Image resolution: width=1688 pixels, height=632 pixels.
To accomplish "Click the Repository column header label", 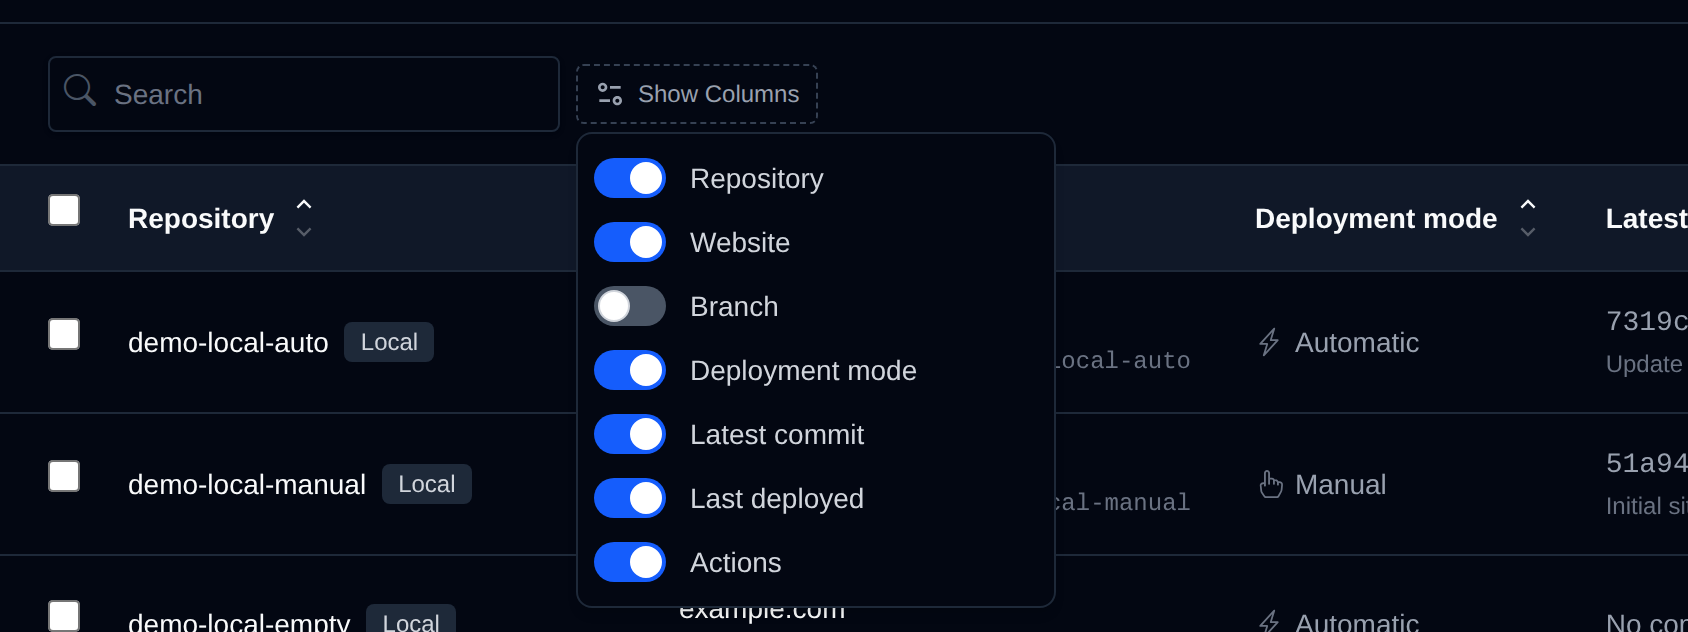I will pyautogui.click(x=201, y=218).
